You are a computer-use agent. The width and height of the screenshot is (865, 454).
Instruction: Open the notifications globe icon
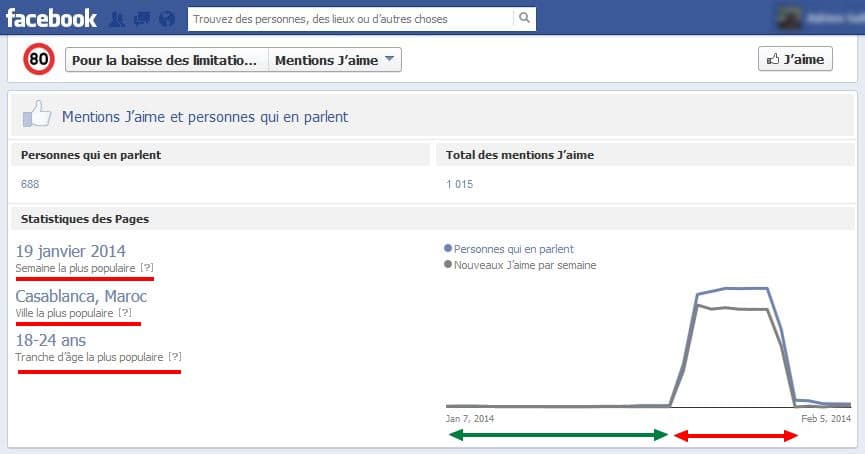[x=166, y=19]
